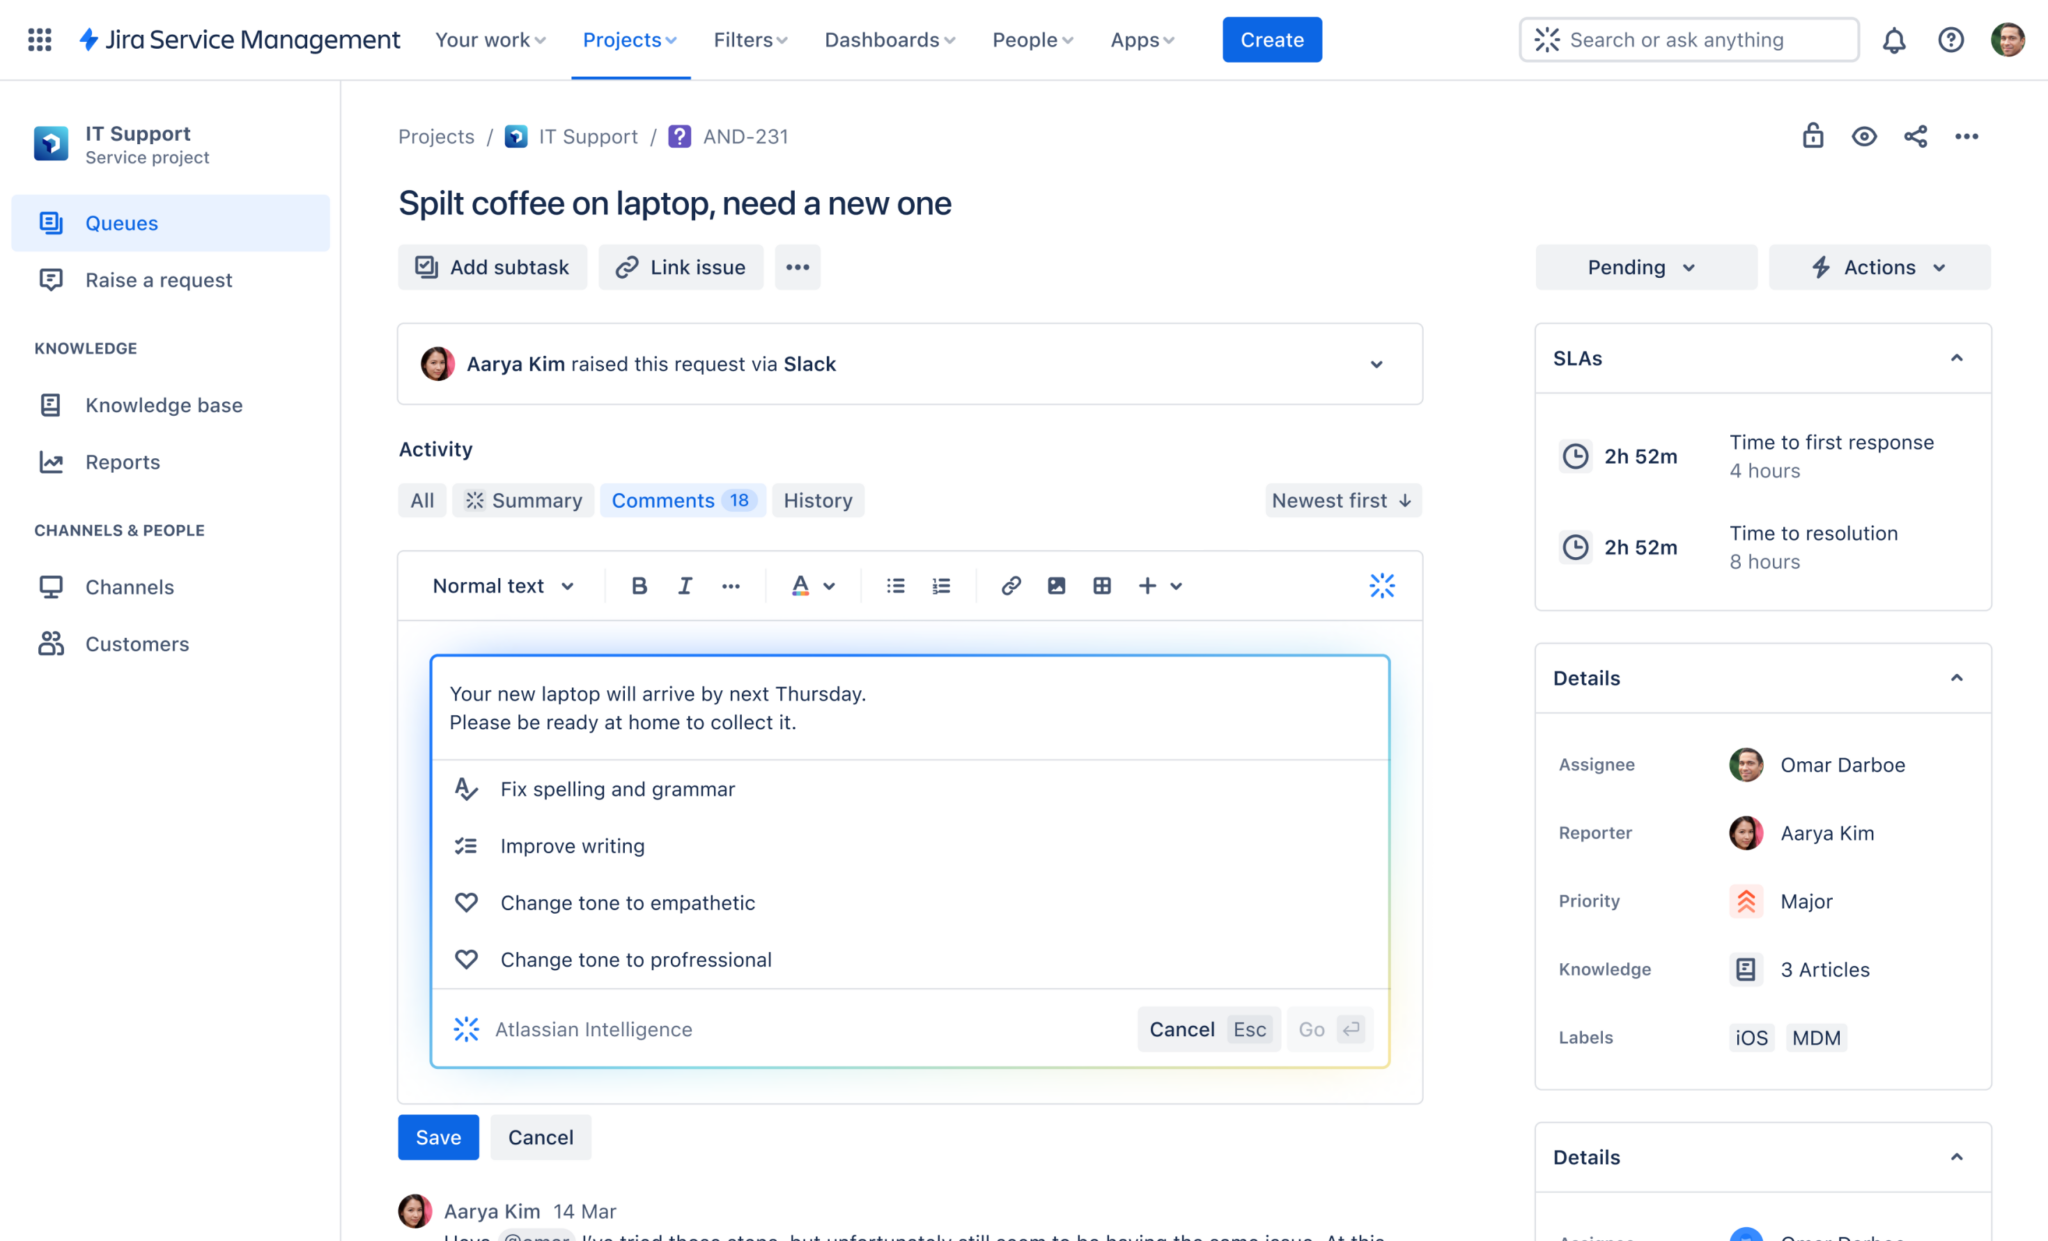Screen dimensions: 2048x1241
Task: Insert an image via the toolbar icon
Action: point(1056,586)
